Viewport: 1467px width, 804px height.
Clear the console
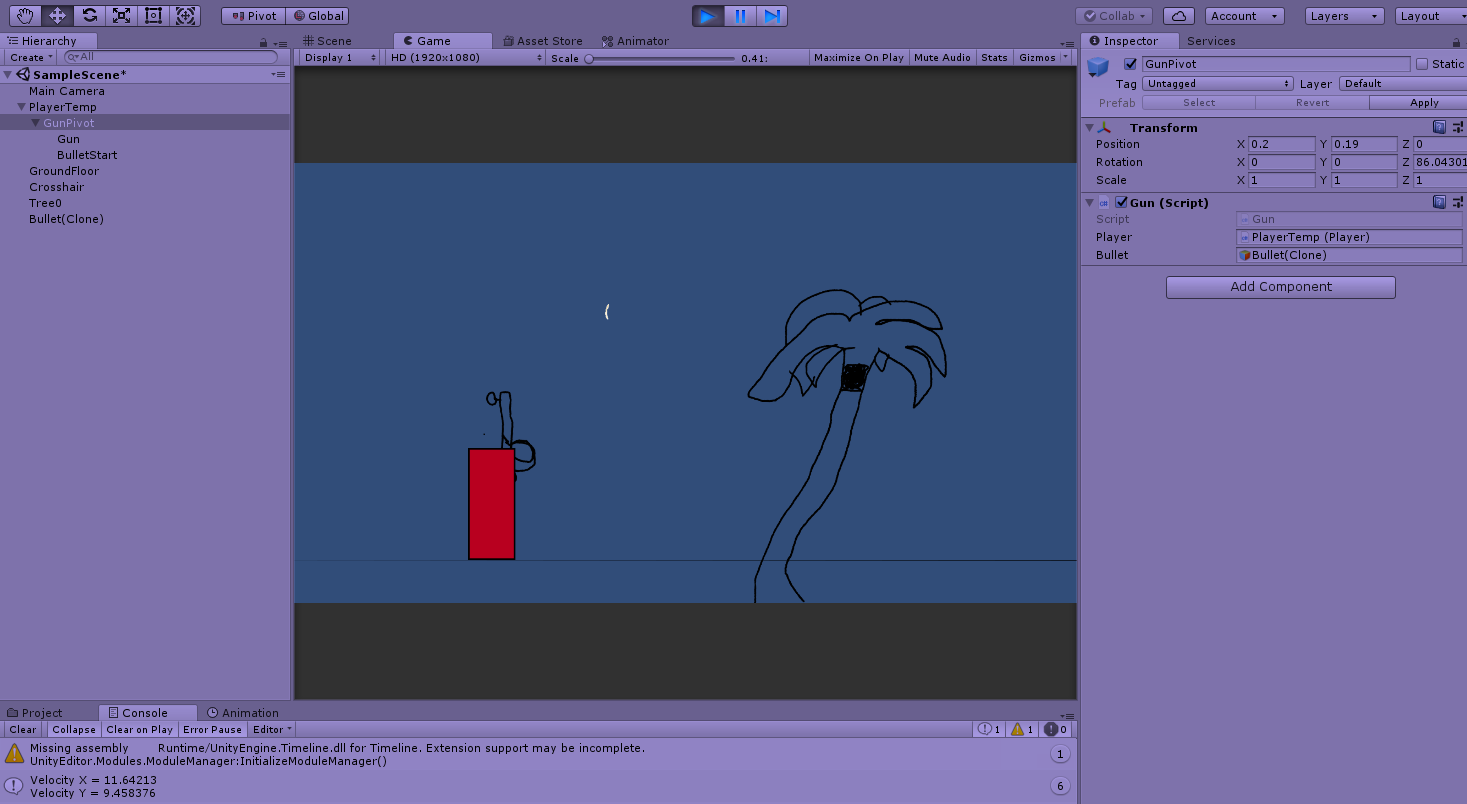(x=22, y=730)
